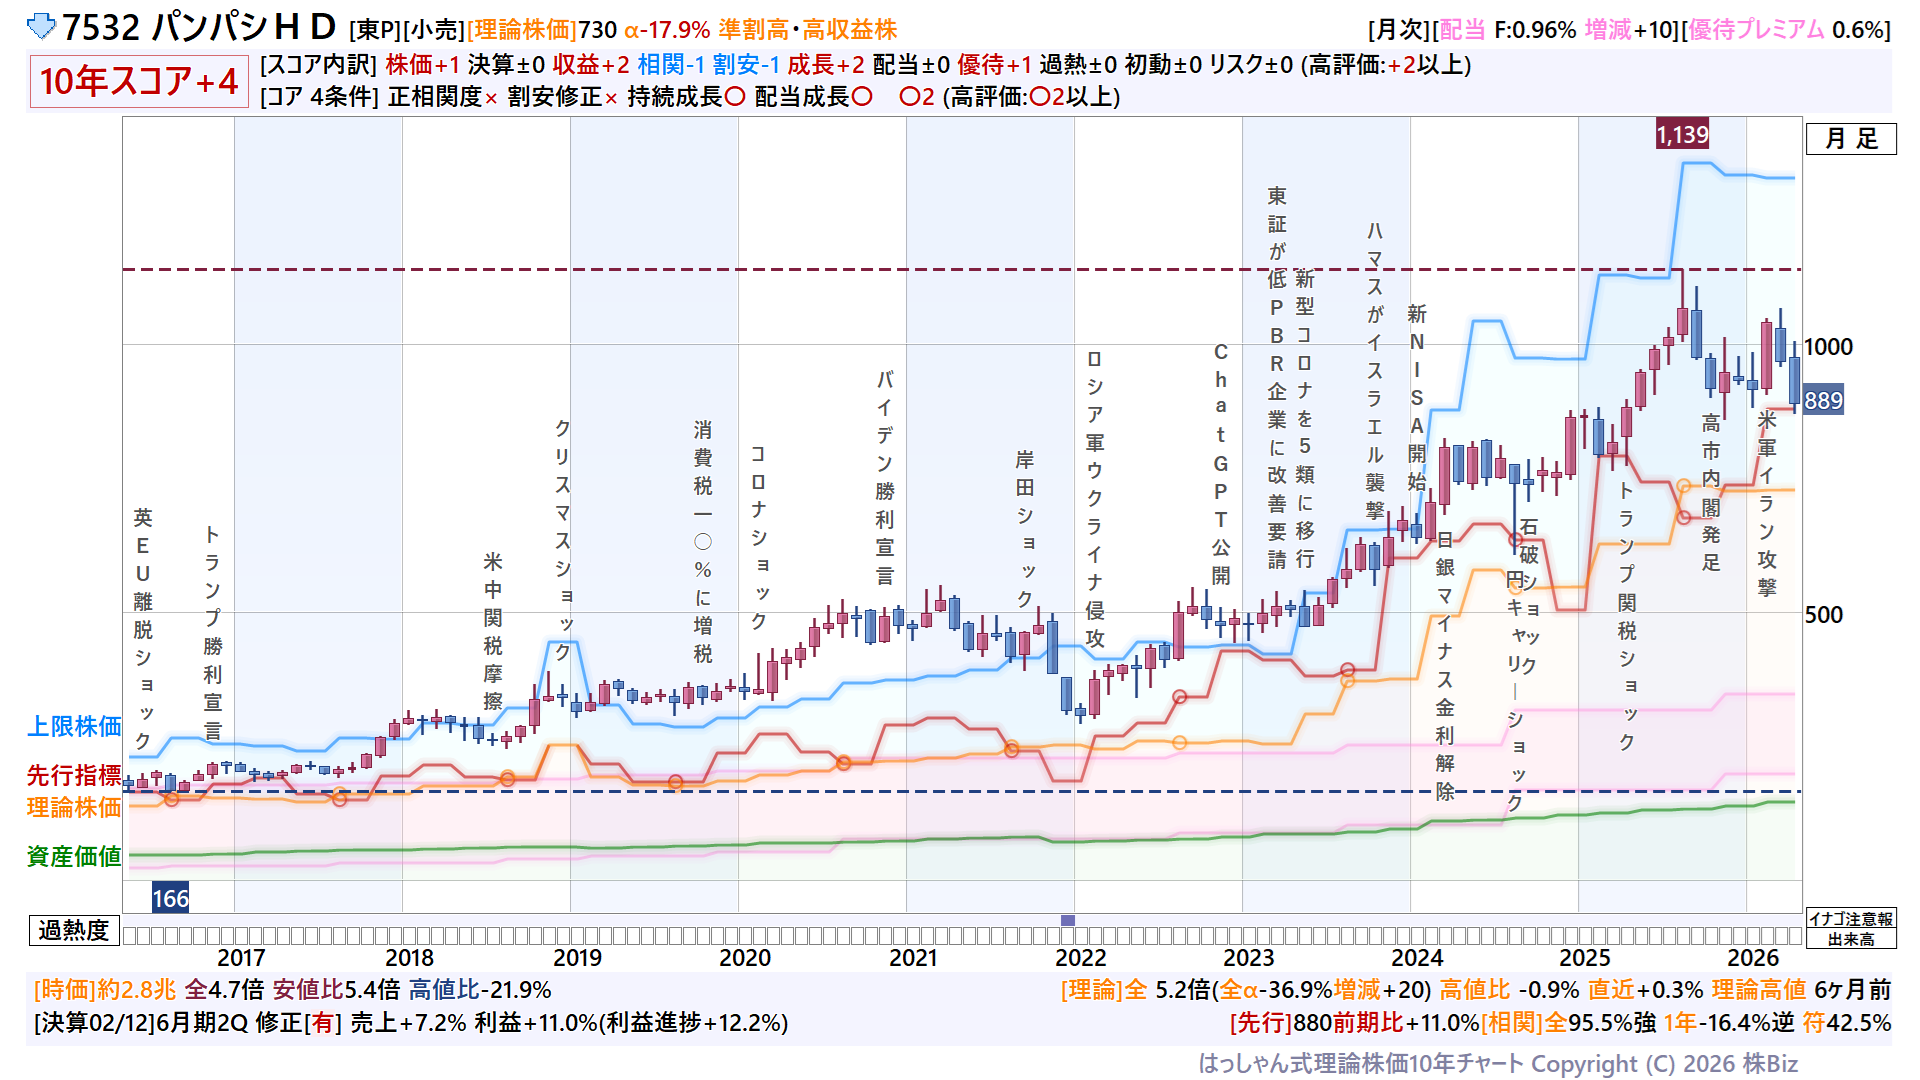Click the 2026 year label
This screenshot has height=1080, width=1920.
(1753, 958)
